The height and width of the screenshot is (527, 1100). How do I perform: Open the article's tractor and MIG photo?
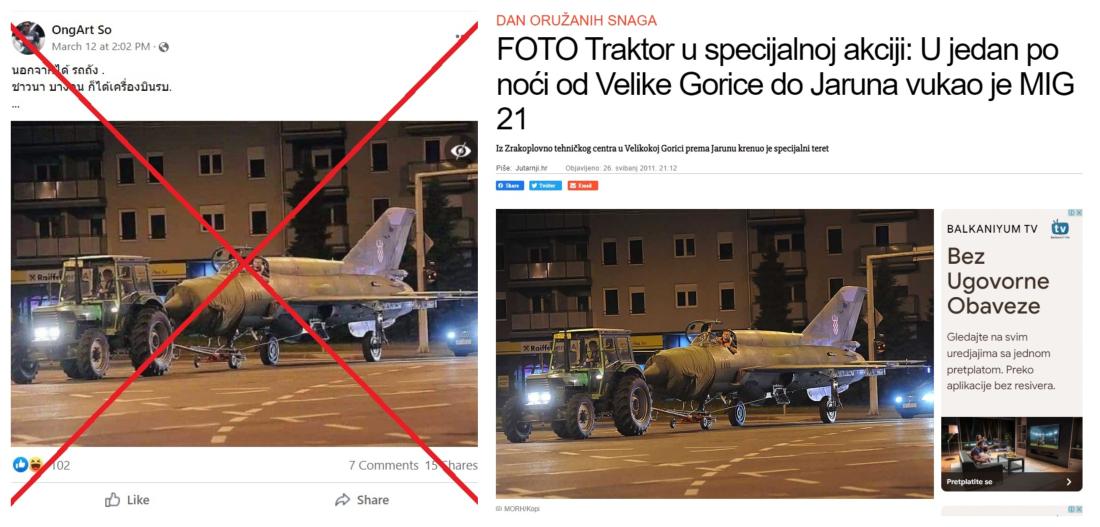pyautogui.click(x=714, y=354)
